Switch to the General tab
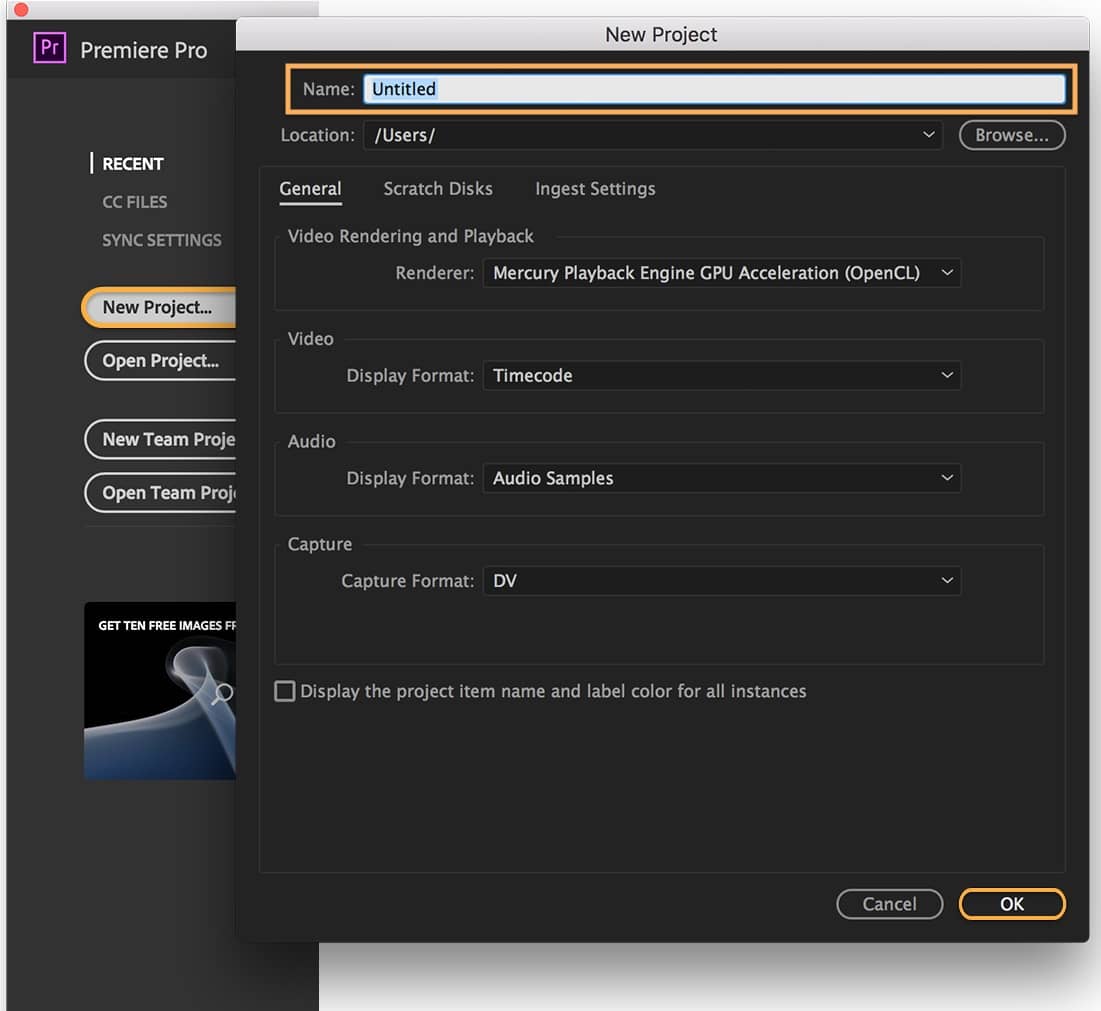The image size is (1101, 1011). pyautogui.click(x=310, y=189)
